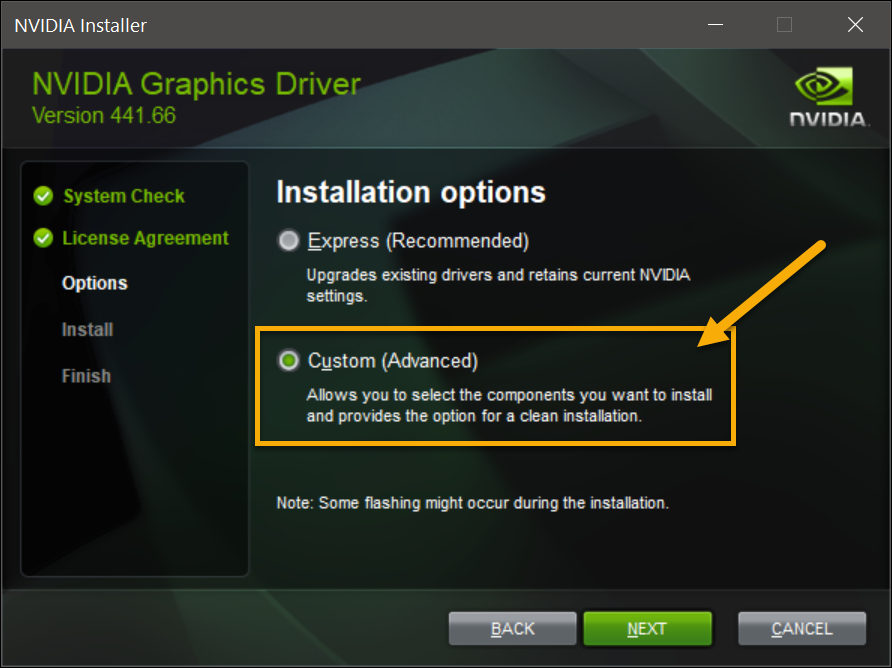The image size is (892, 668).
Task: Click 'Note: Some flashing might occur' text
Action: 473,503
